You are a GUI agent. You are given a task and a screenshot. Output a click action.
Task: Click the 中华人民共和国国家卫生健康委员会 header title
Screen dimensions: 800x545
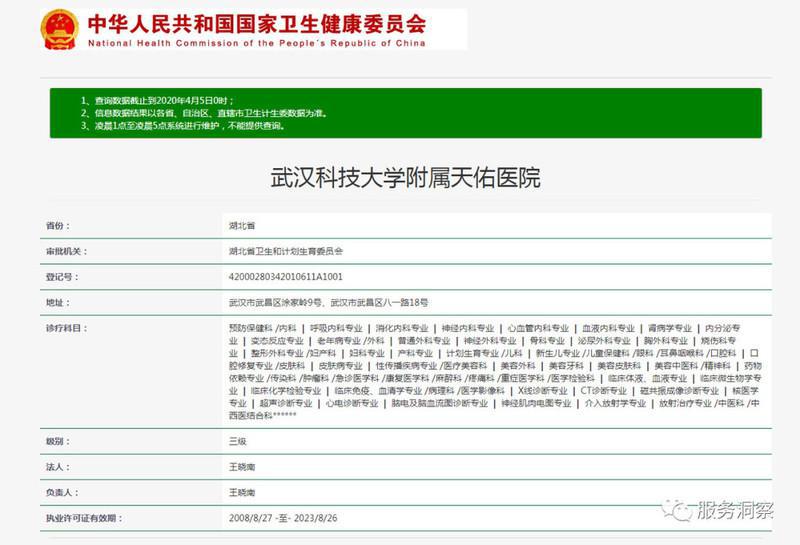tap(256, 23)
